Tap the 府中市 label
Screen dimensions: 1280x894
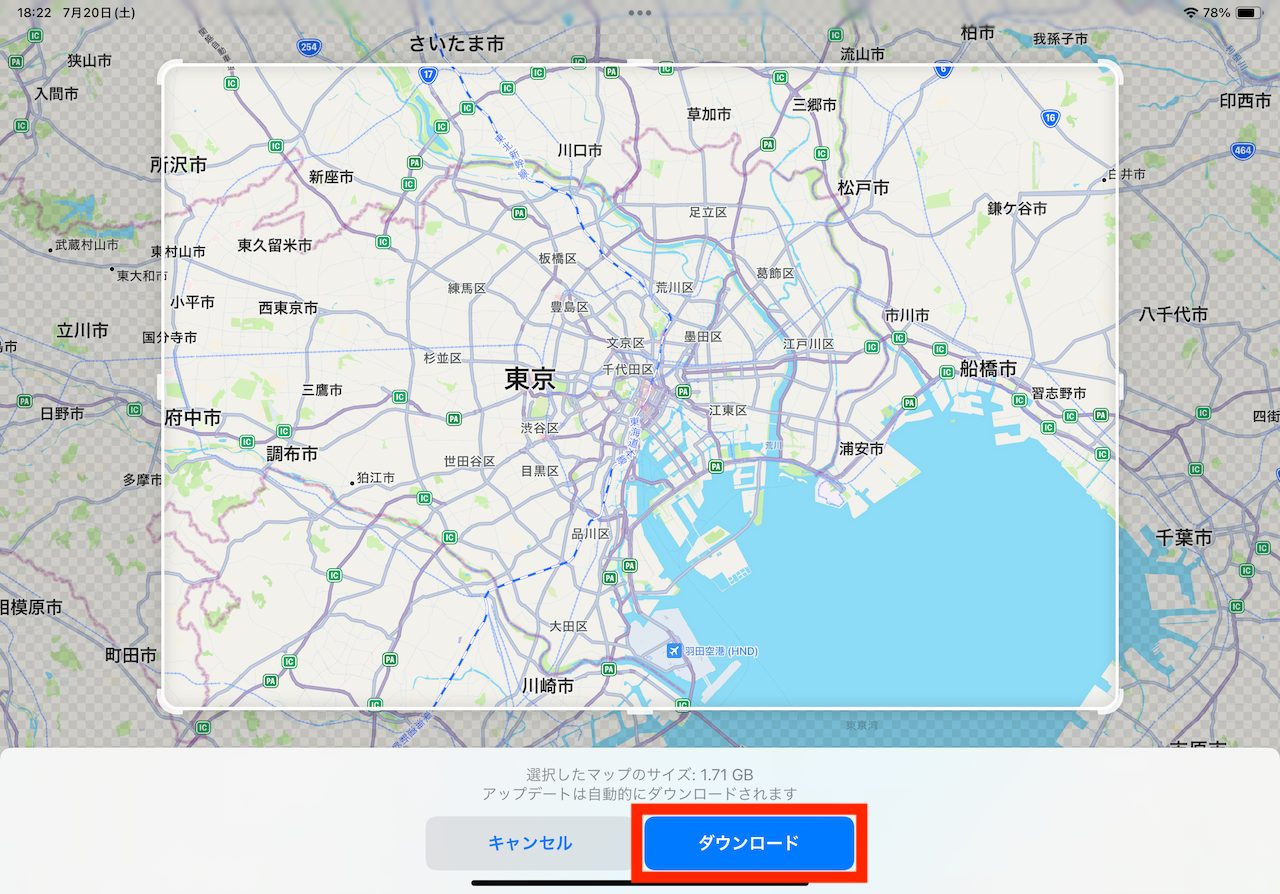pos(193,418)
